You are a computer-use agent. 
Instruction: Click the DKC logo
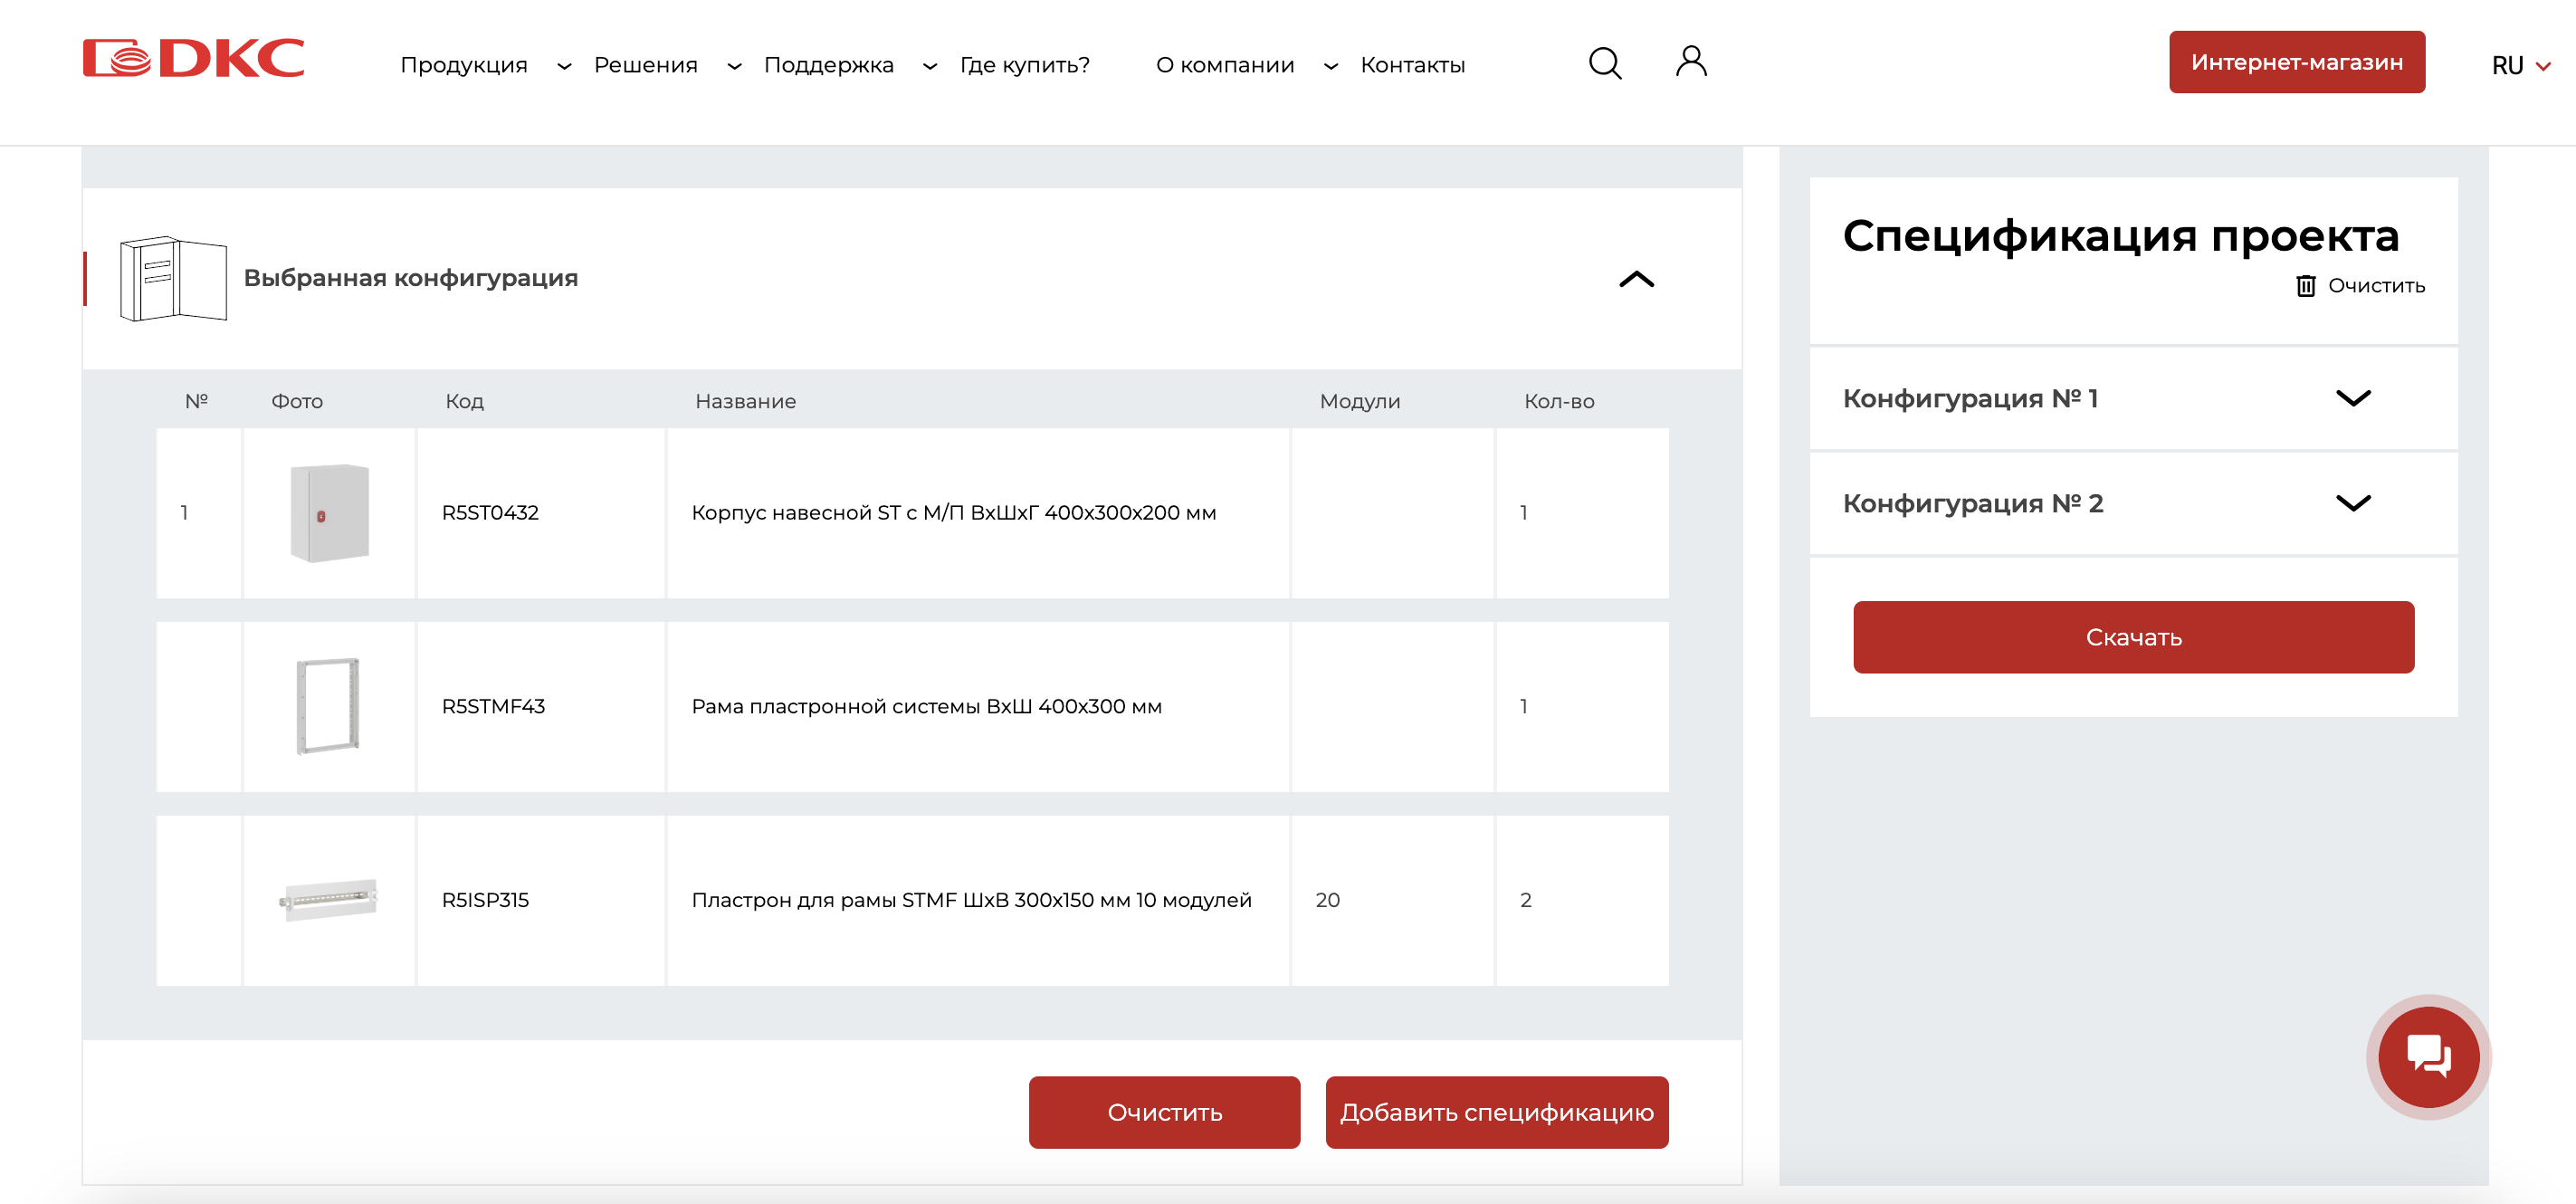(x=193, y=58)
